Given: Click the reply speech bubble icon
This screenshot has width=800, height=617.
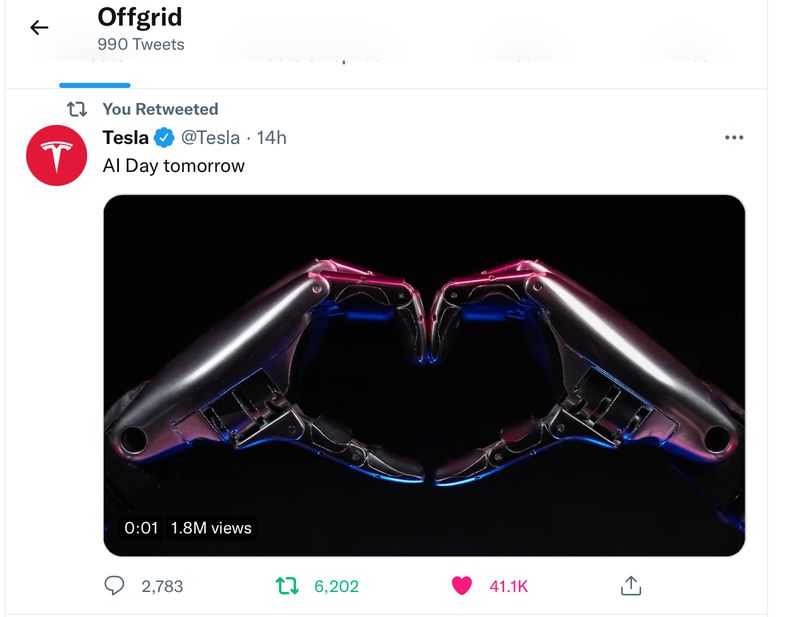Looking at the screenshot, I should click(x=115, y=586).
